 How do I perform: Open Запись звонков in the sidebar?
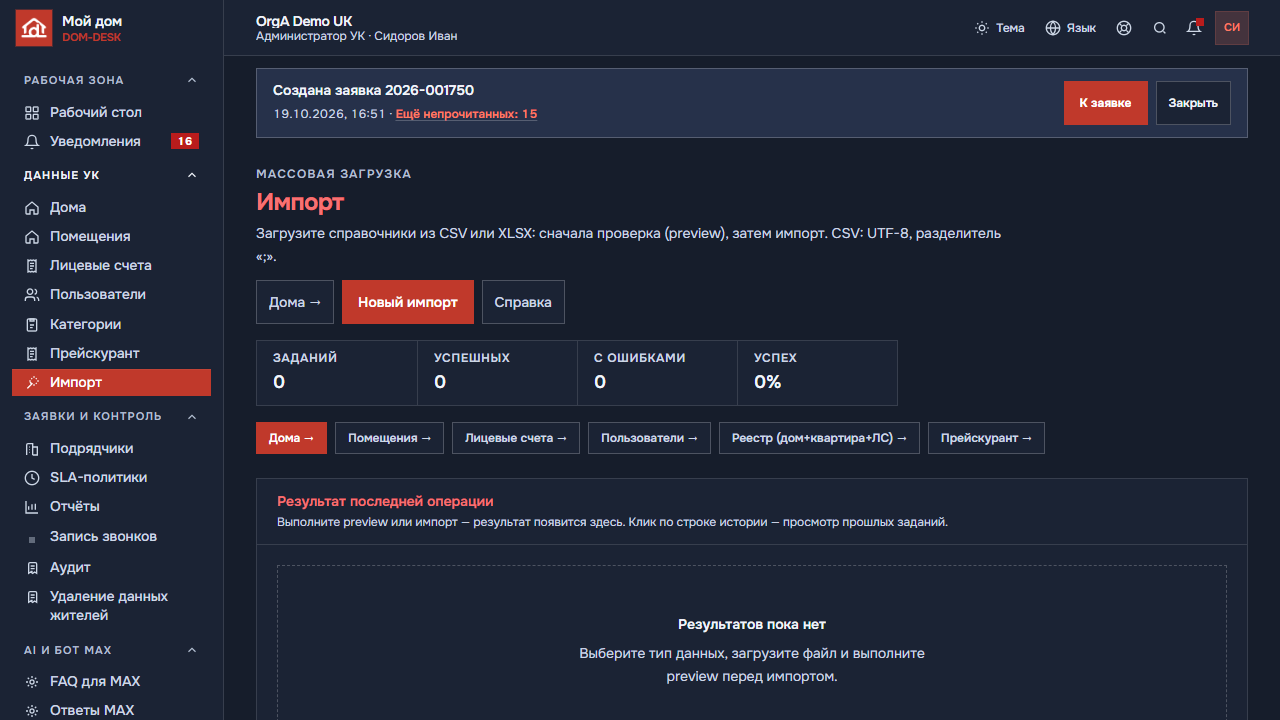pyautogui.click(x=112, y=537)
